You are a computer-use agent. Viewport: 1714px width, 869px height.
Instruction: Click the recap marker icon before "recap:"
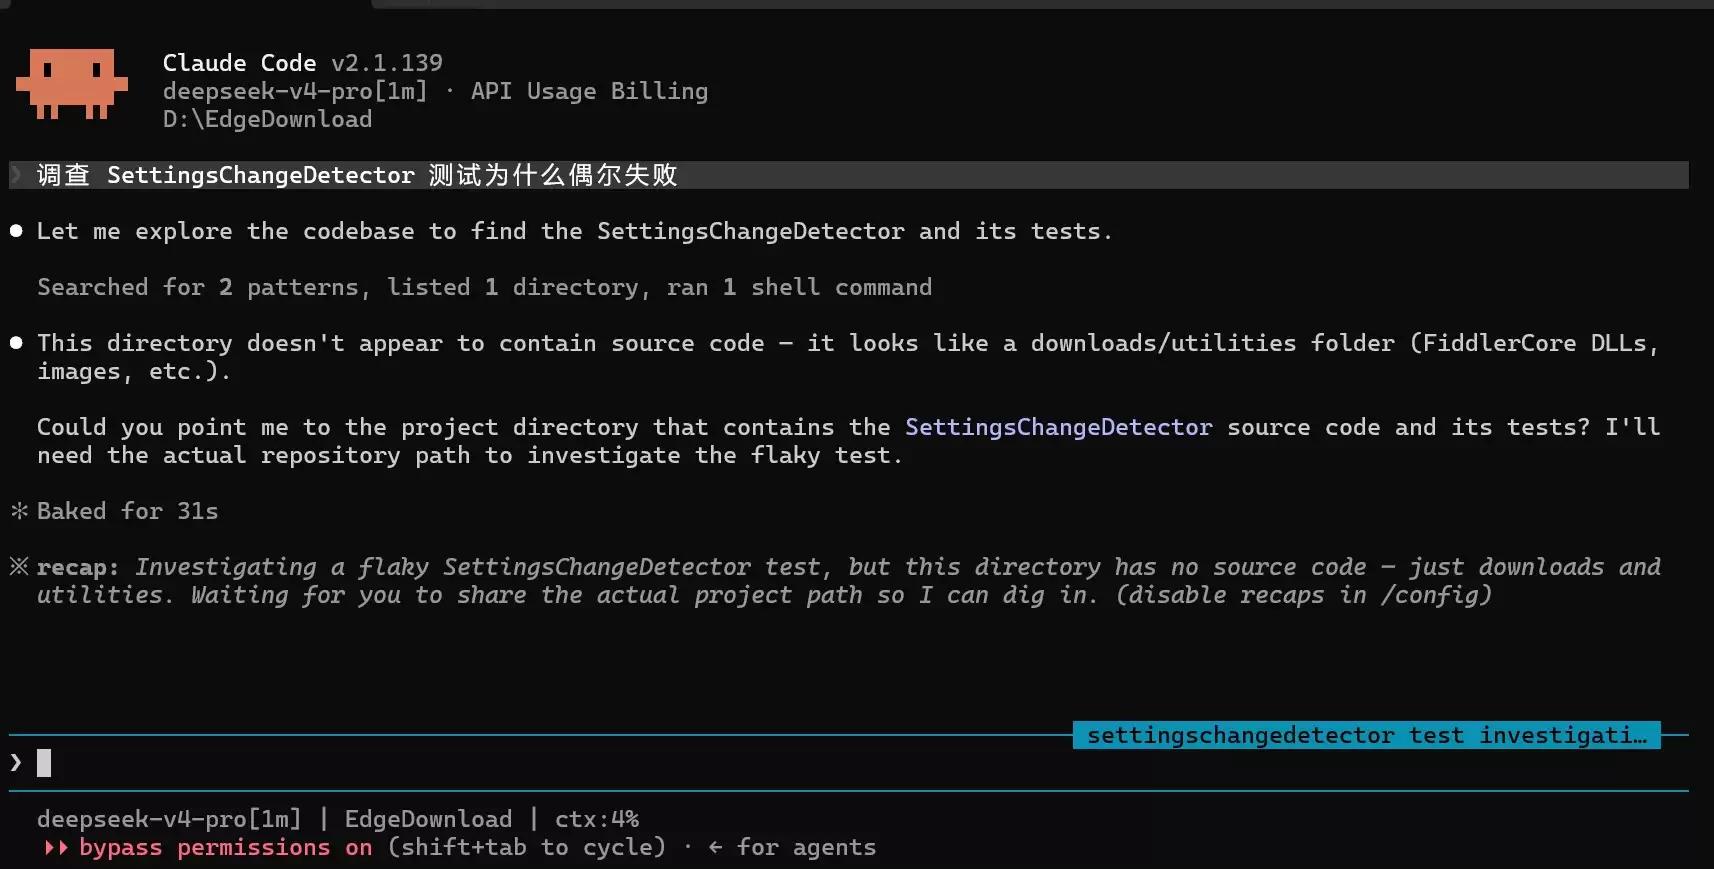tap(19, 567)
